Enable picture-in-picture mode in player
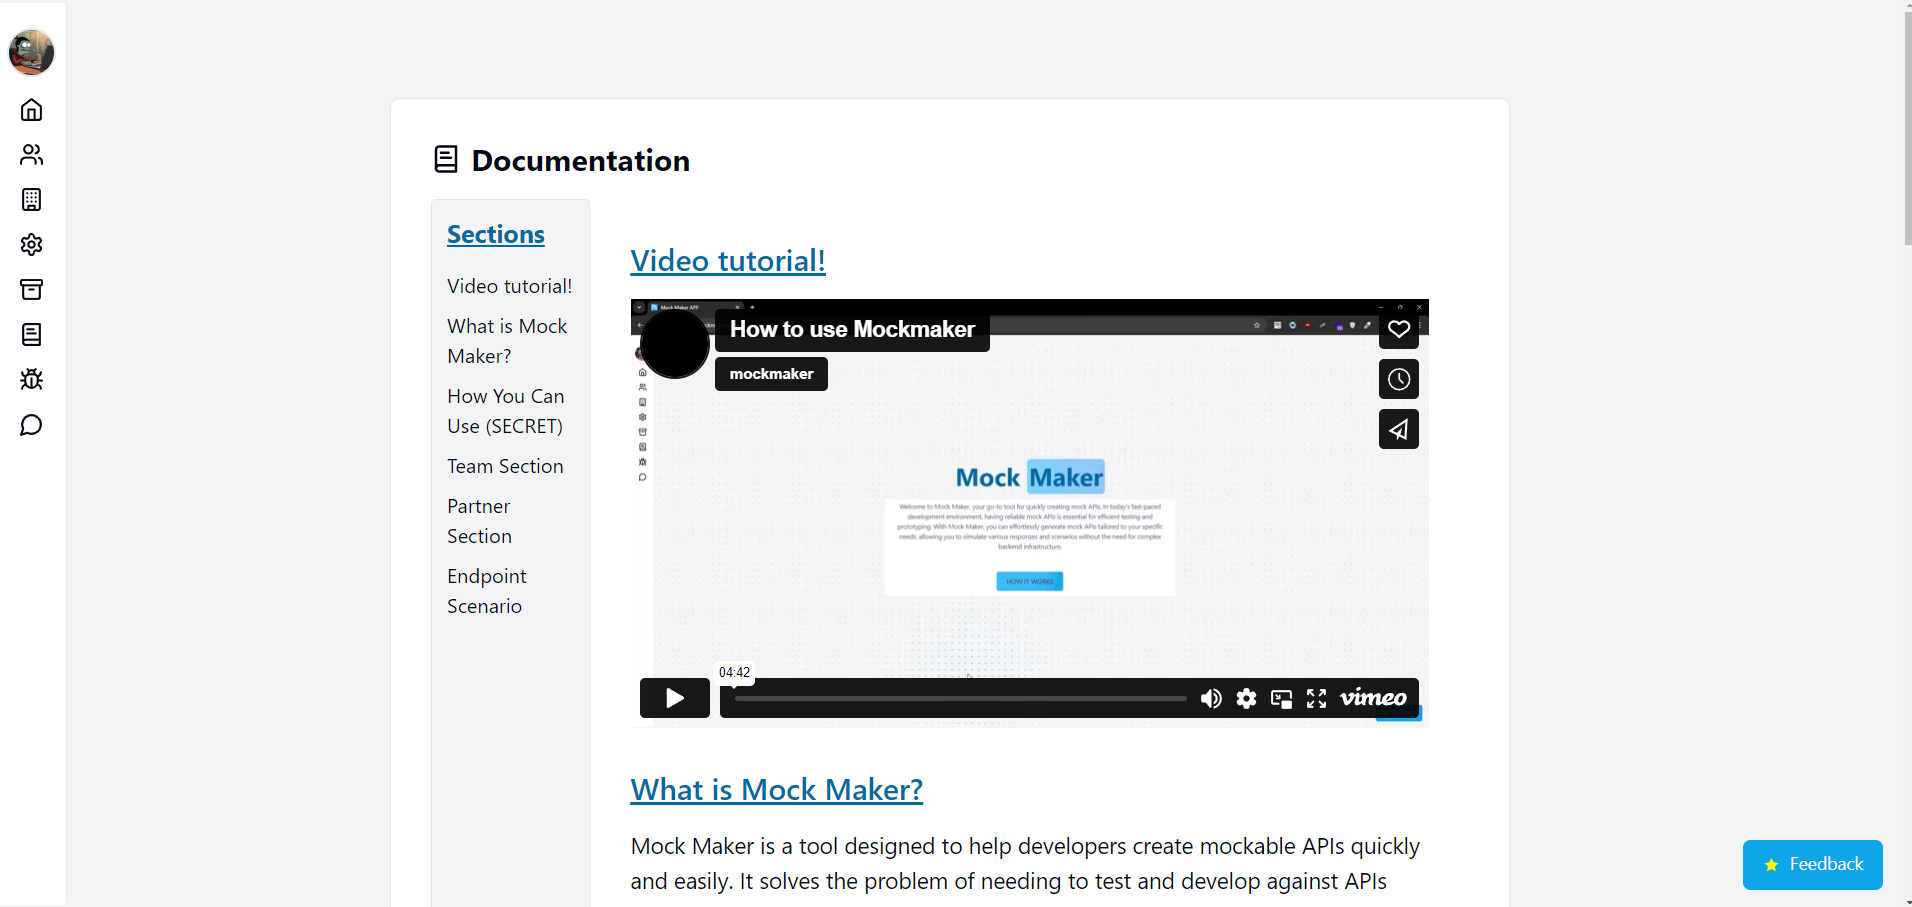The width and height of the screenshot is (1912, 907). 1281,698
